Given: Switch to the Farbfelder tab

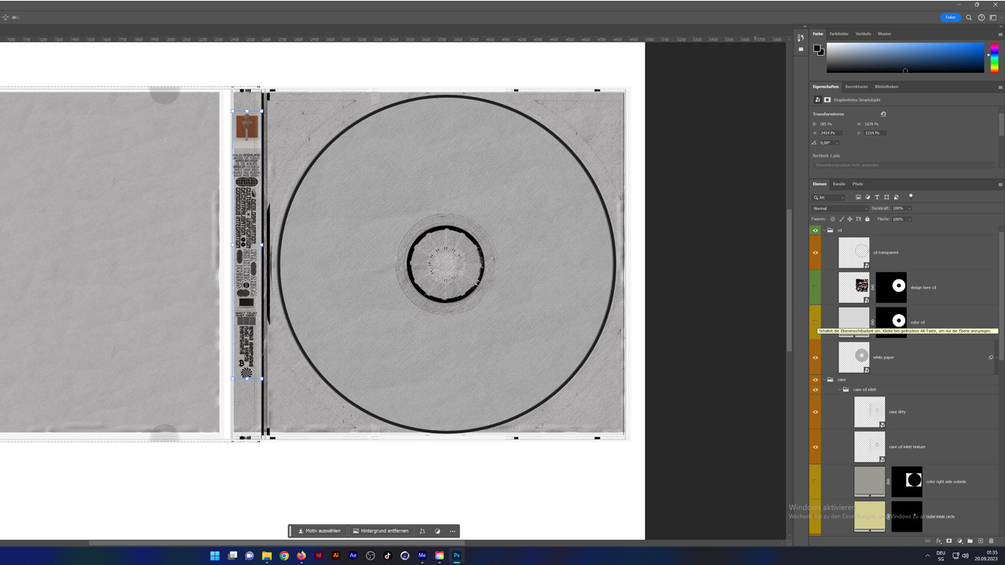Looking at the screenshot, I should 838,34.
